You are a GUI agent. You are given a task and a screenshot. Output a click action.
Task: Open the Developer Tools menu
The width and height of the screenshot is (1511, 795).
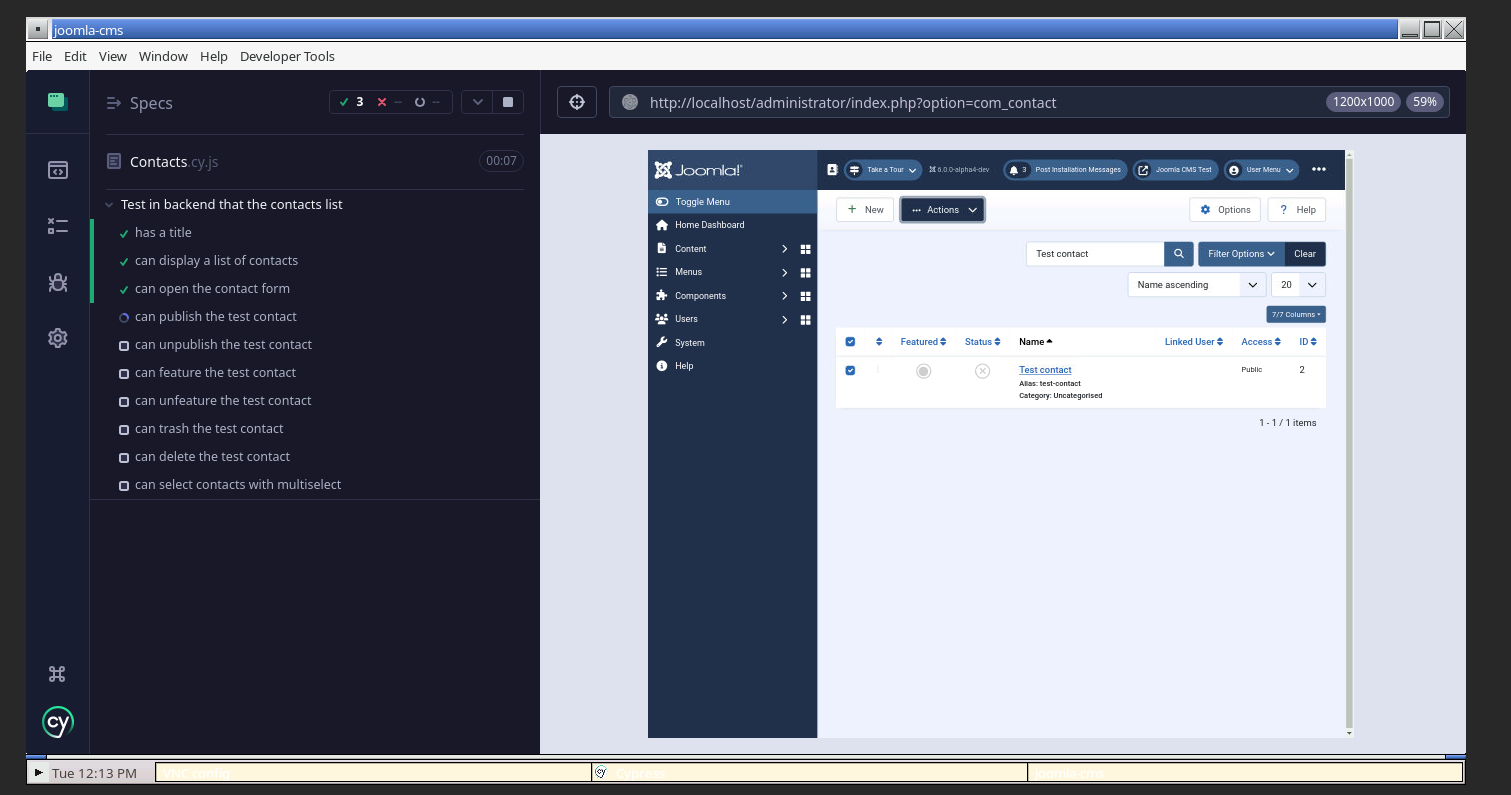pos(287,56)
